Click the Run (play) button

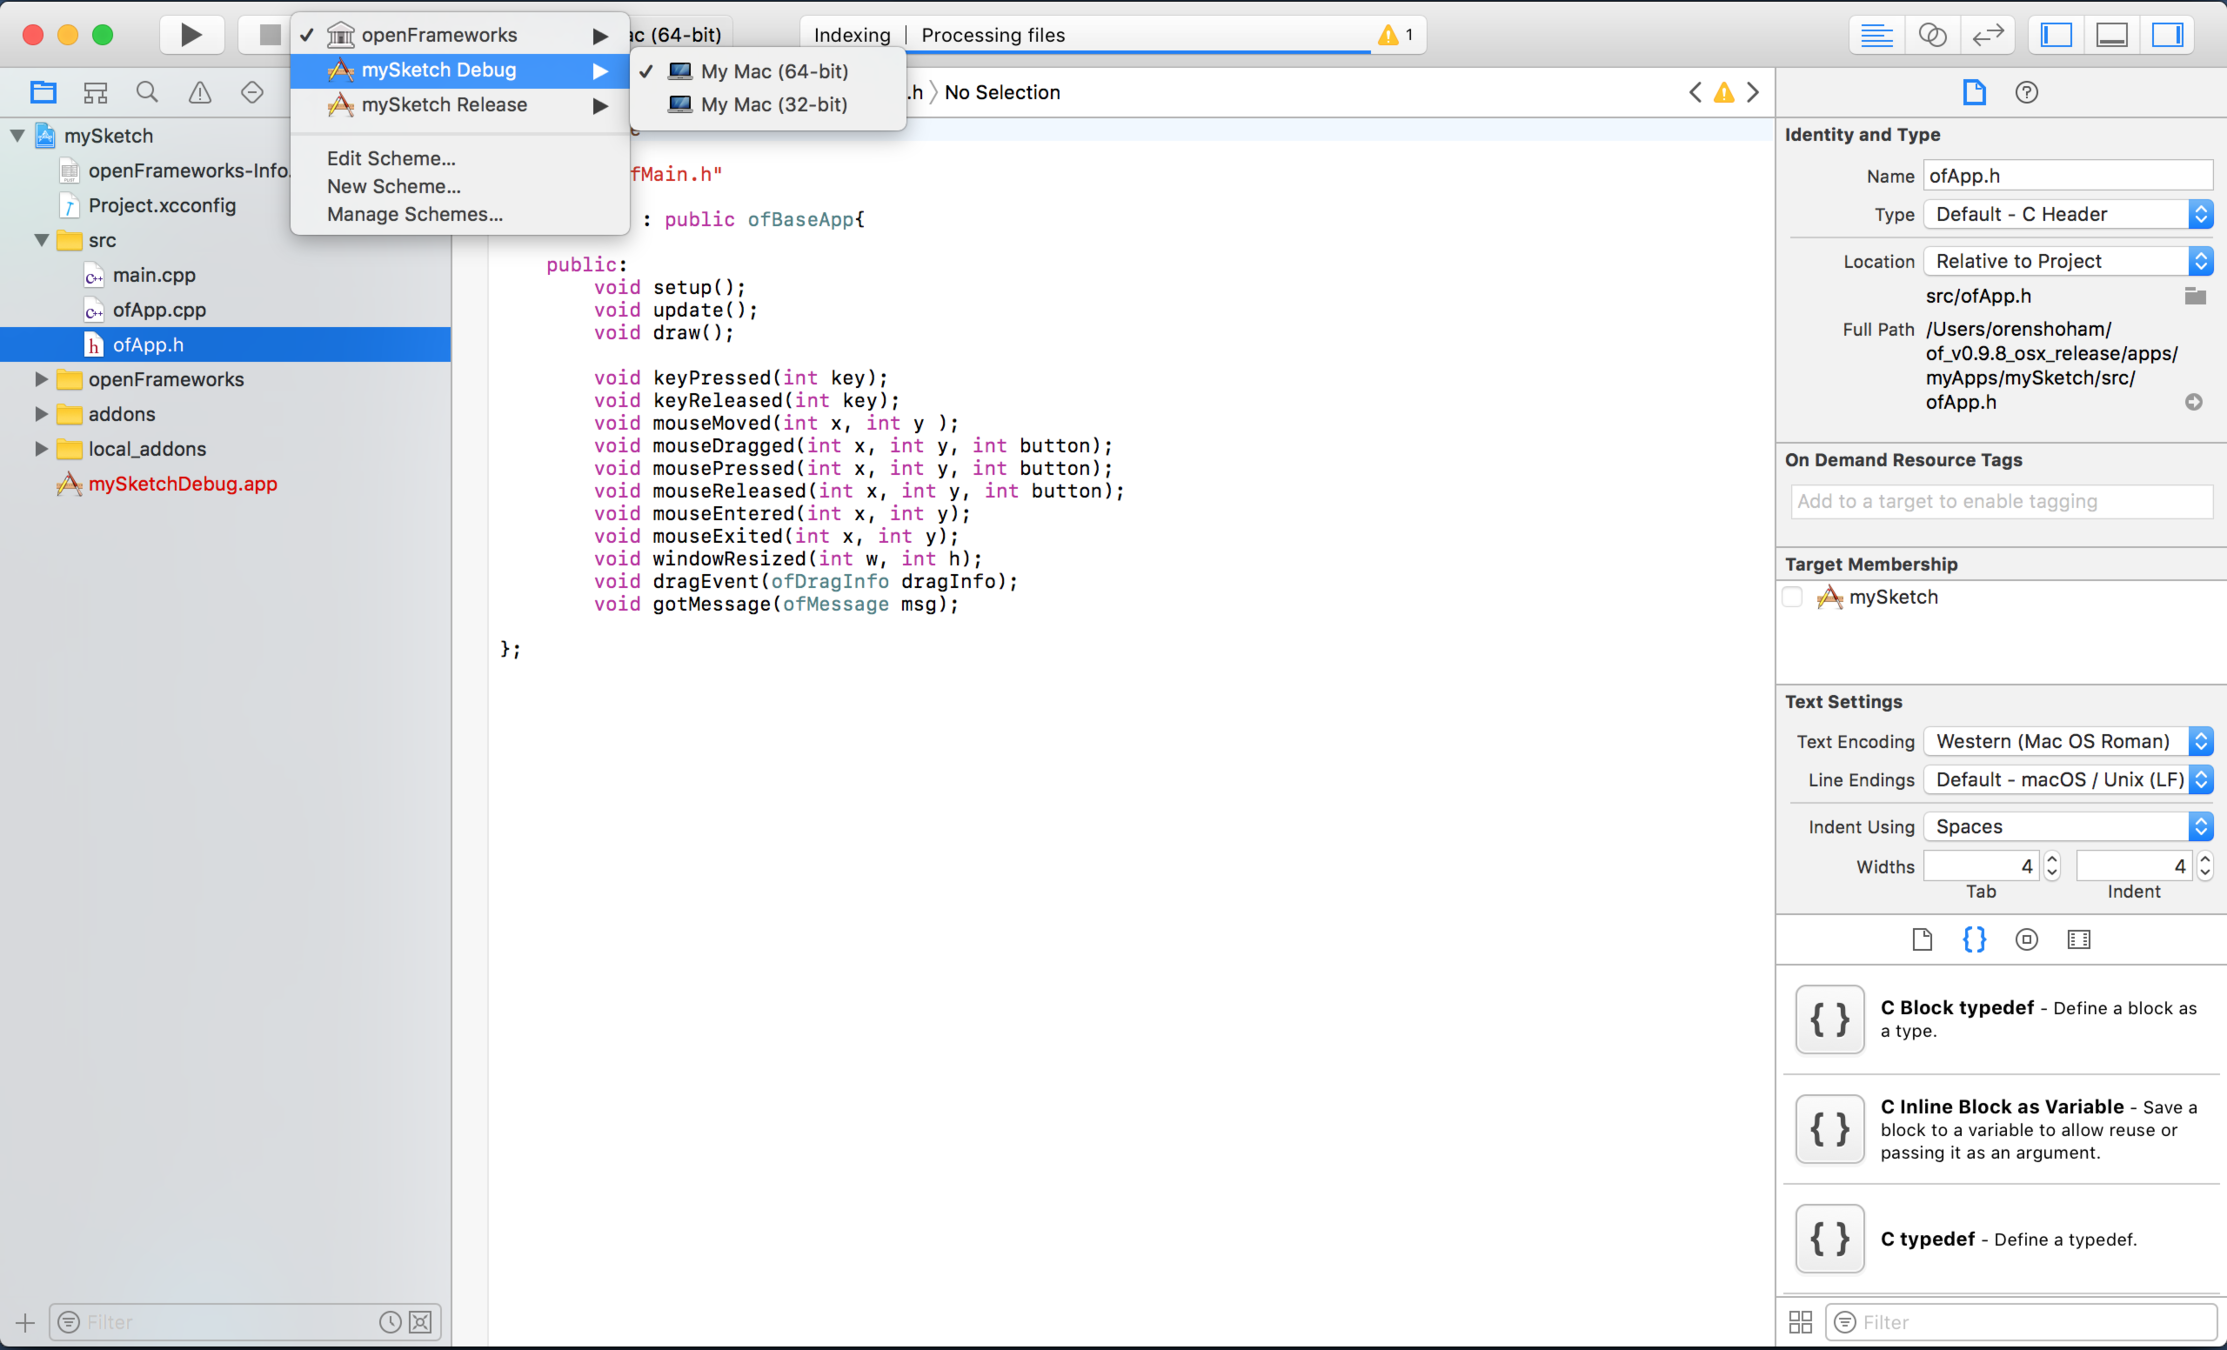coord(190,35)
